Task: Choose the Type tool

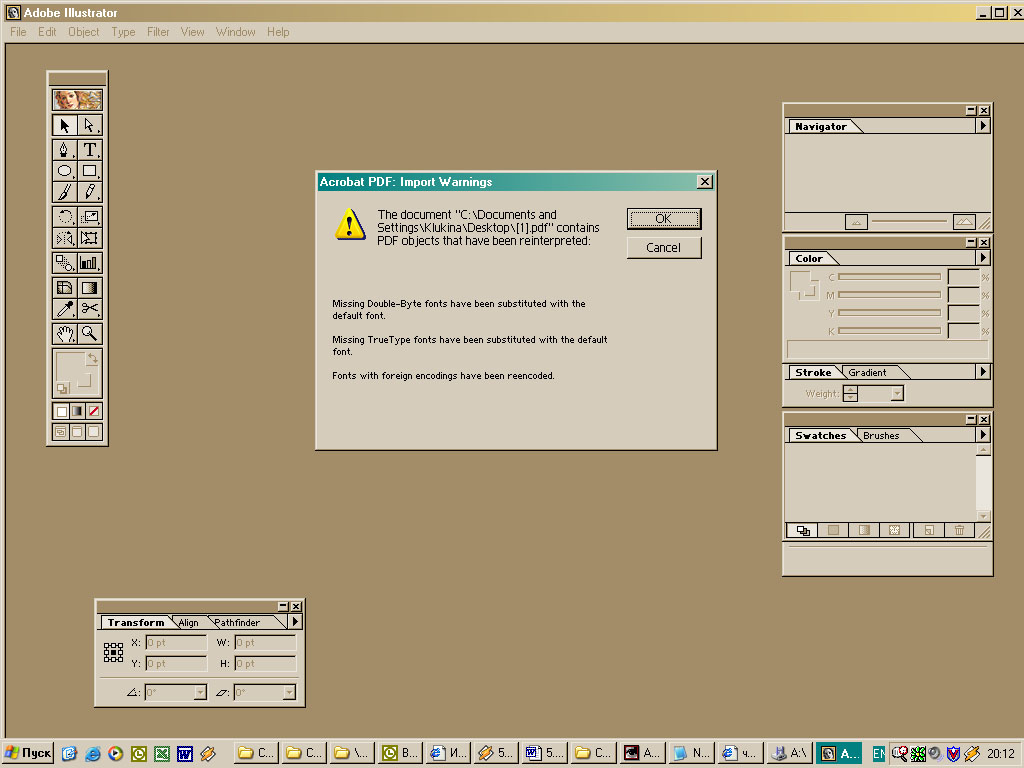Action: point(89,150)
